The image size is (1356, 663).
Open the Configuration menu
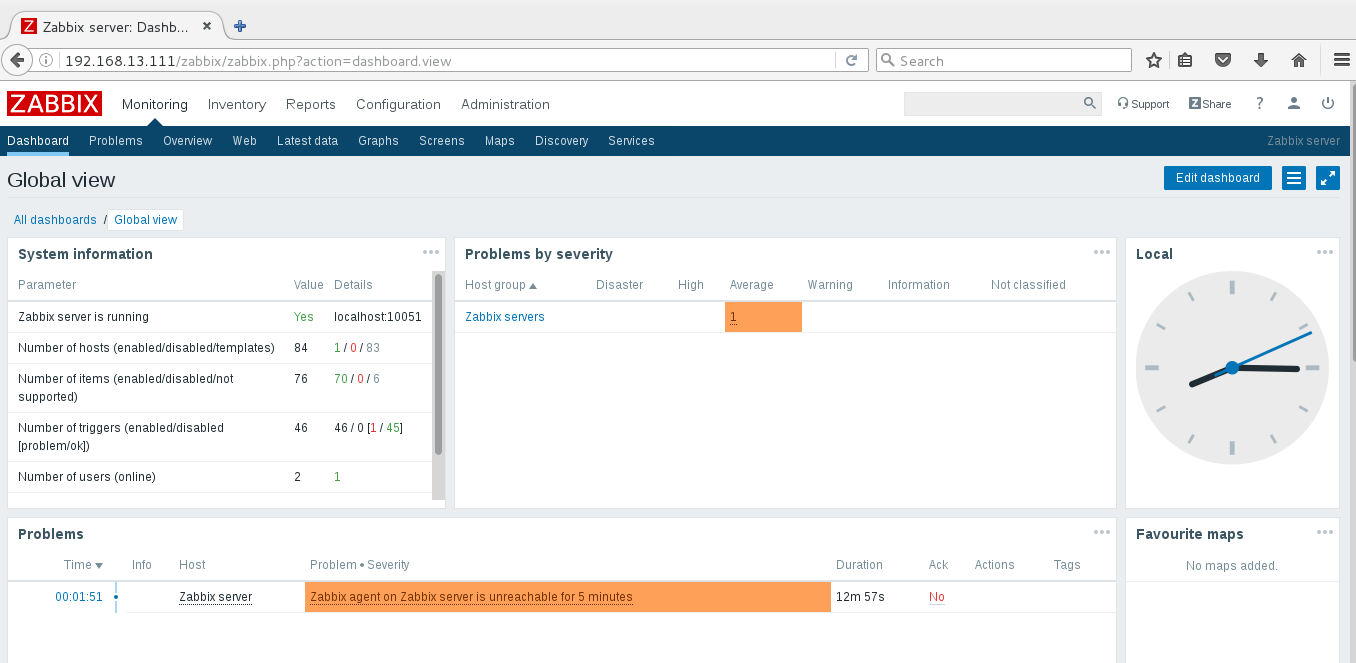tap(398, 104)
